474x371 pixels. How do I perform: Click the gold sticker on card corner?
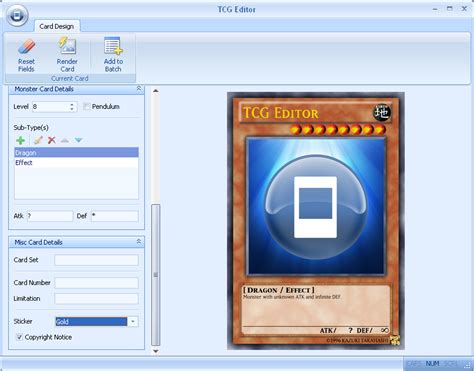click(x=395, y=340)
